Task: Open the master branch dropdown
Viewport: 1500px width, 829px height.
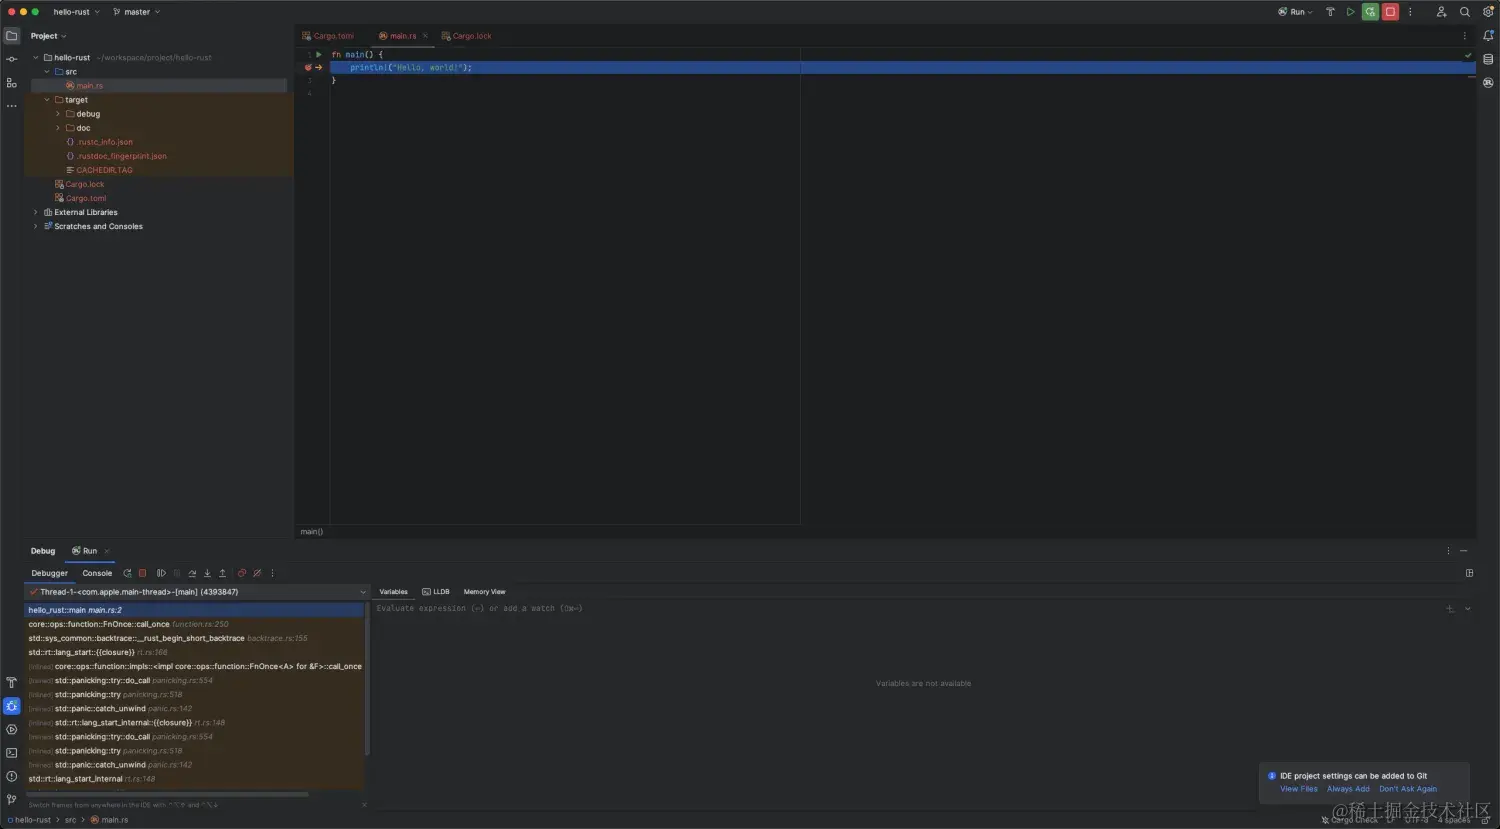Action: (x=137, y=12)
